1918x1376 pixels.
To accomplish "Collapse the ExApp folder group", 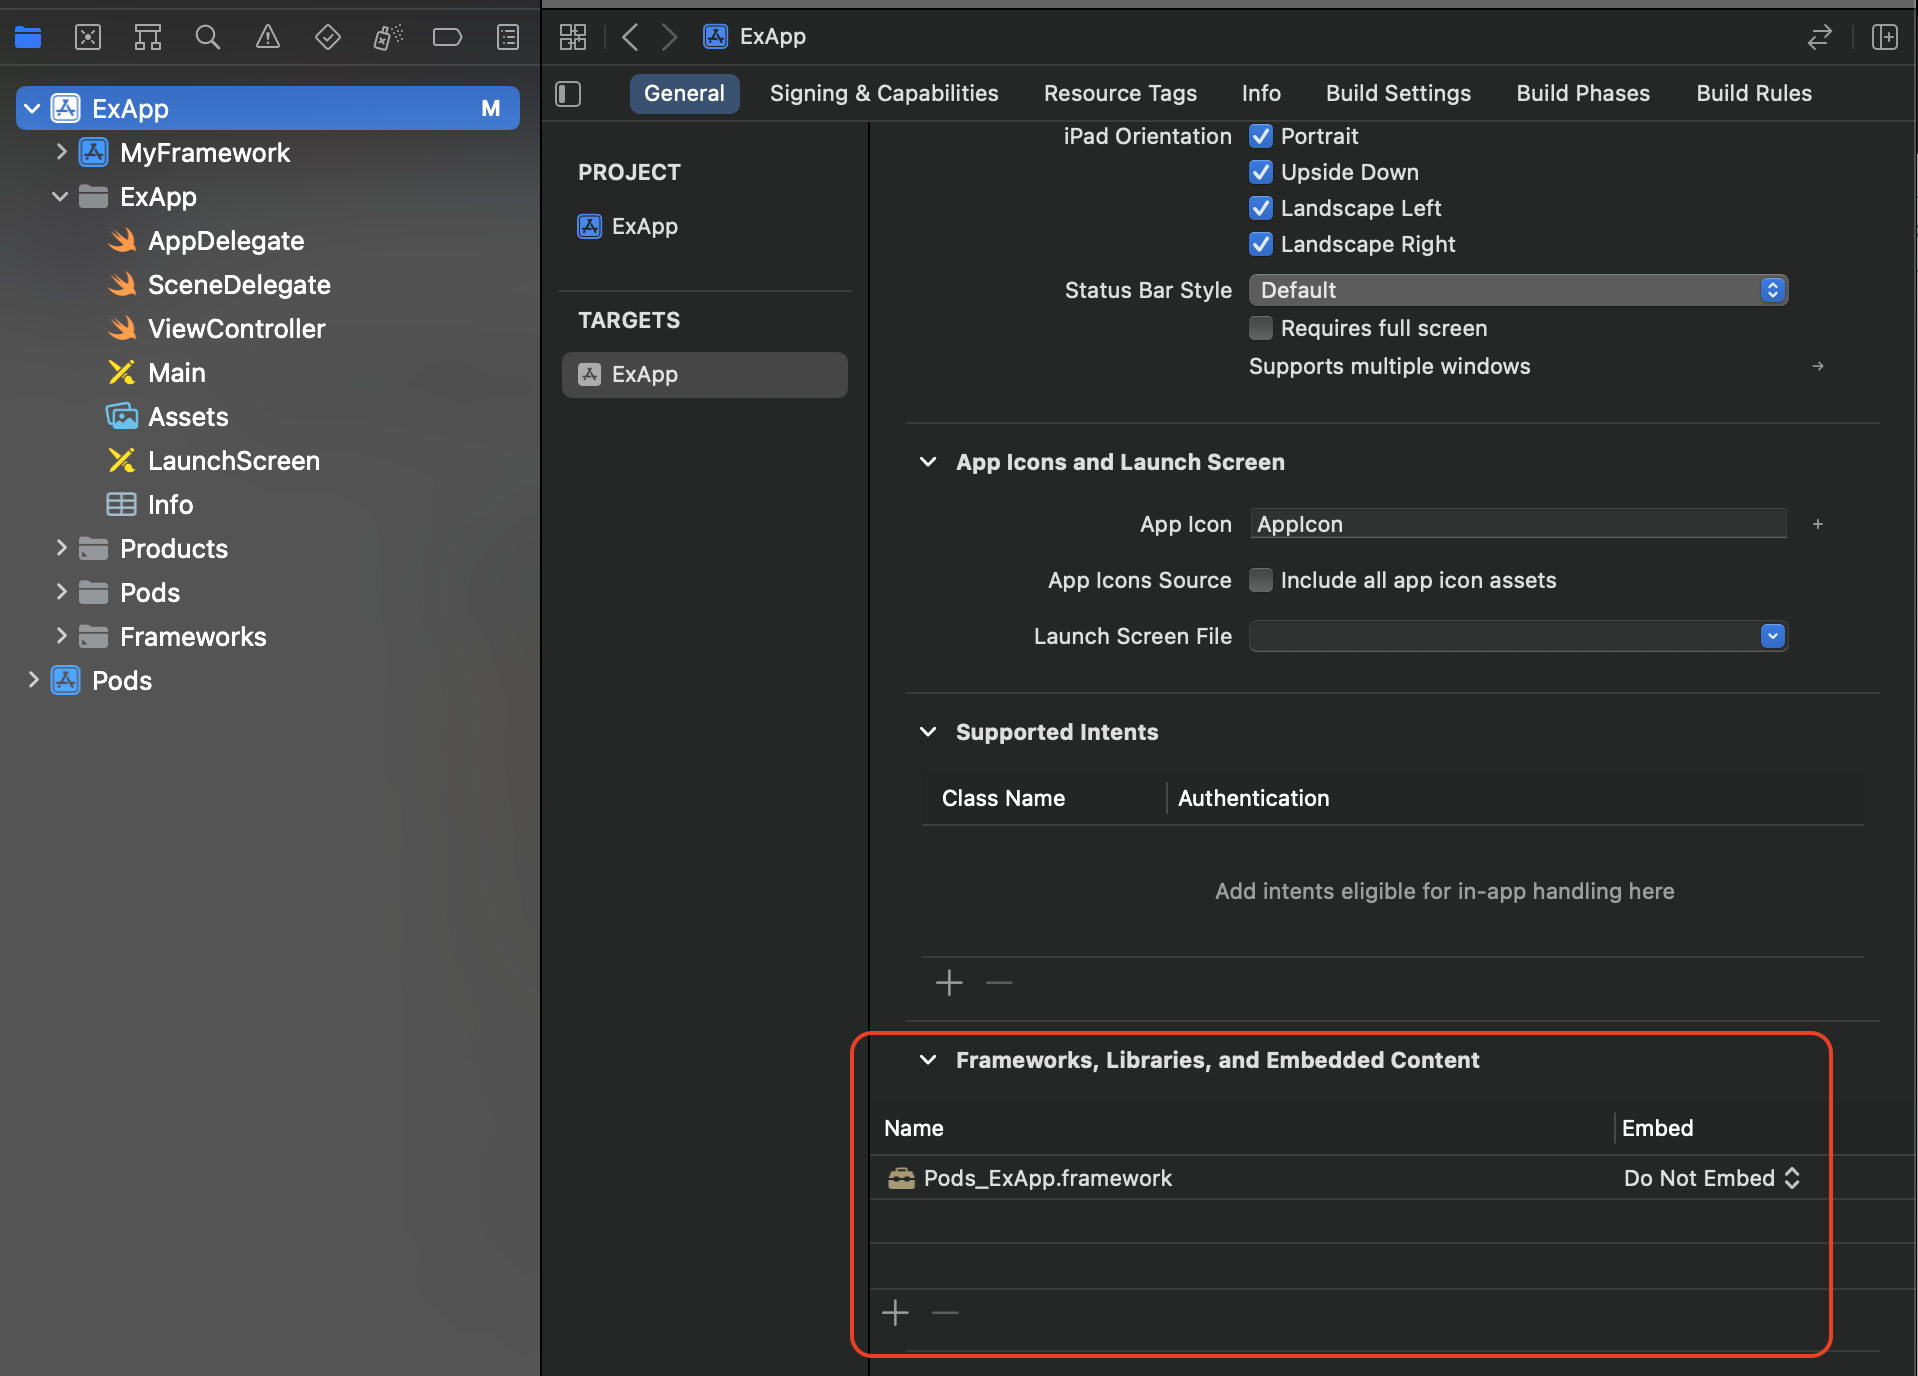I will [x=60, y=197].
